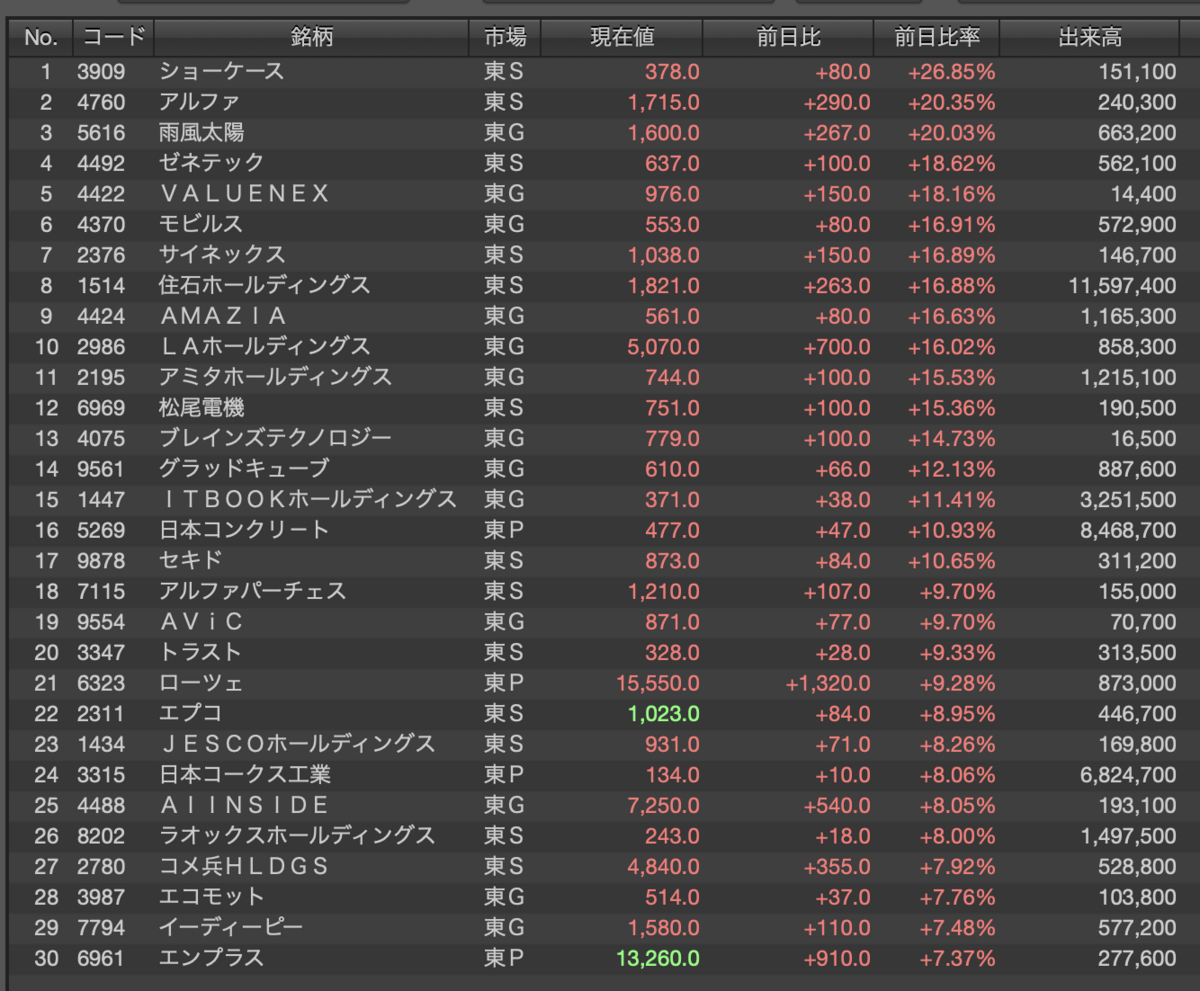Select the ＶＡＬＵＥＮＥＸ stock name
1200x991 pixels.
(x=243, y=194)
